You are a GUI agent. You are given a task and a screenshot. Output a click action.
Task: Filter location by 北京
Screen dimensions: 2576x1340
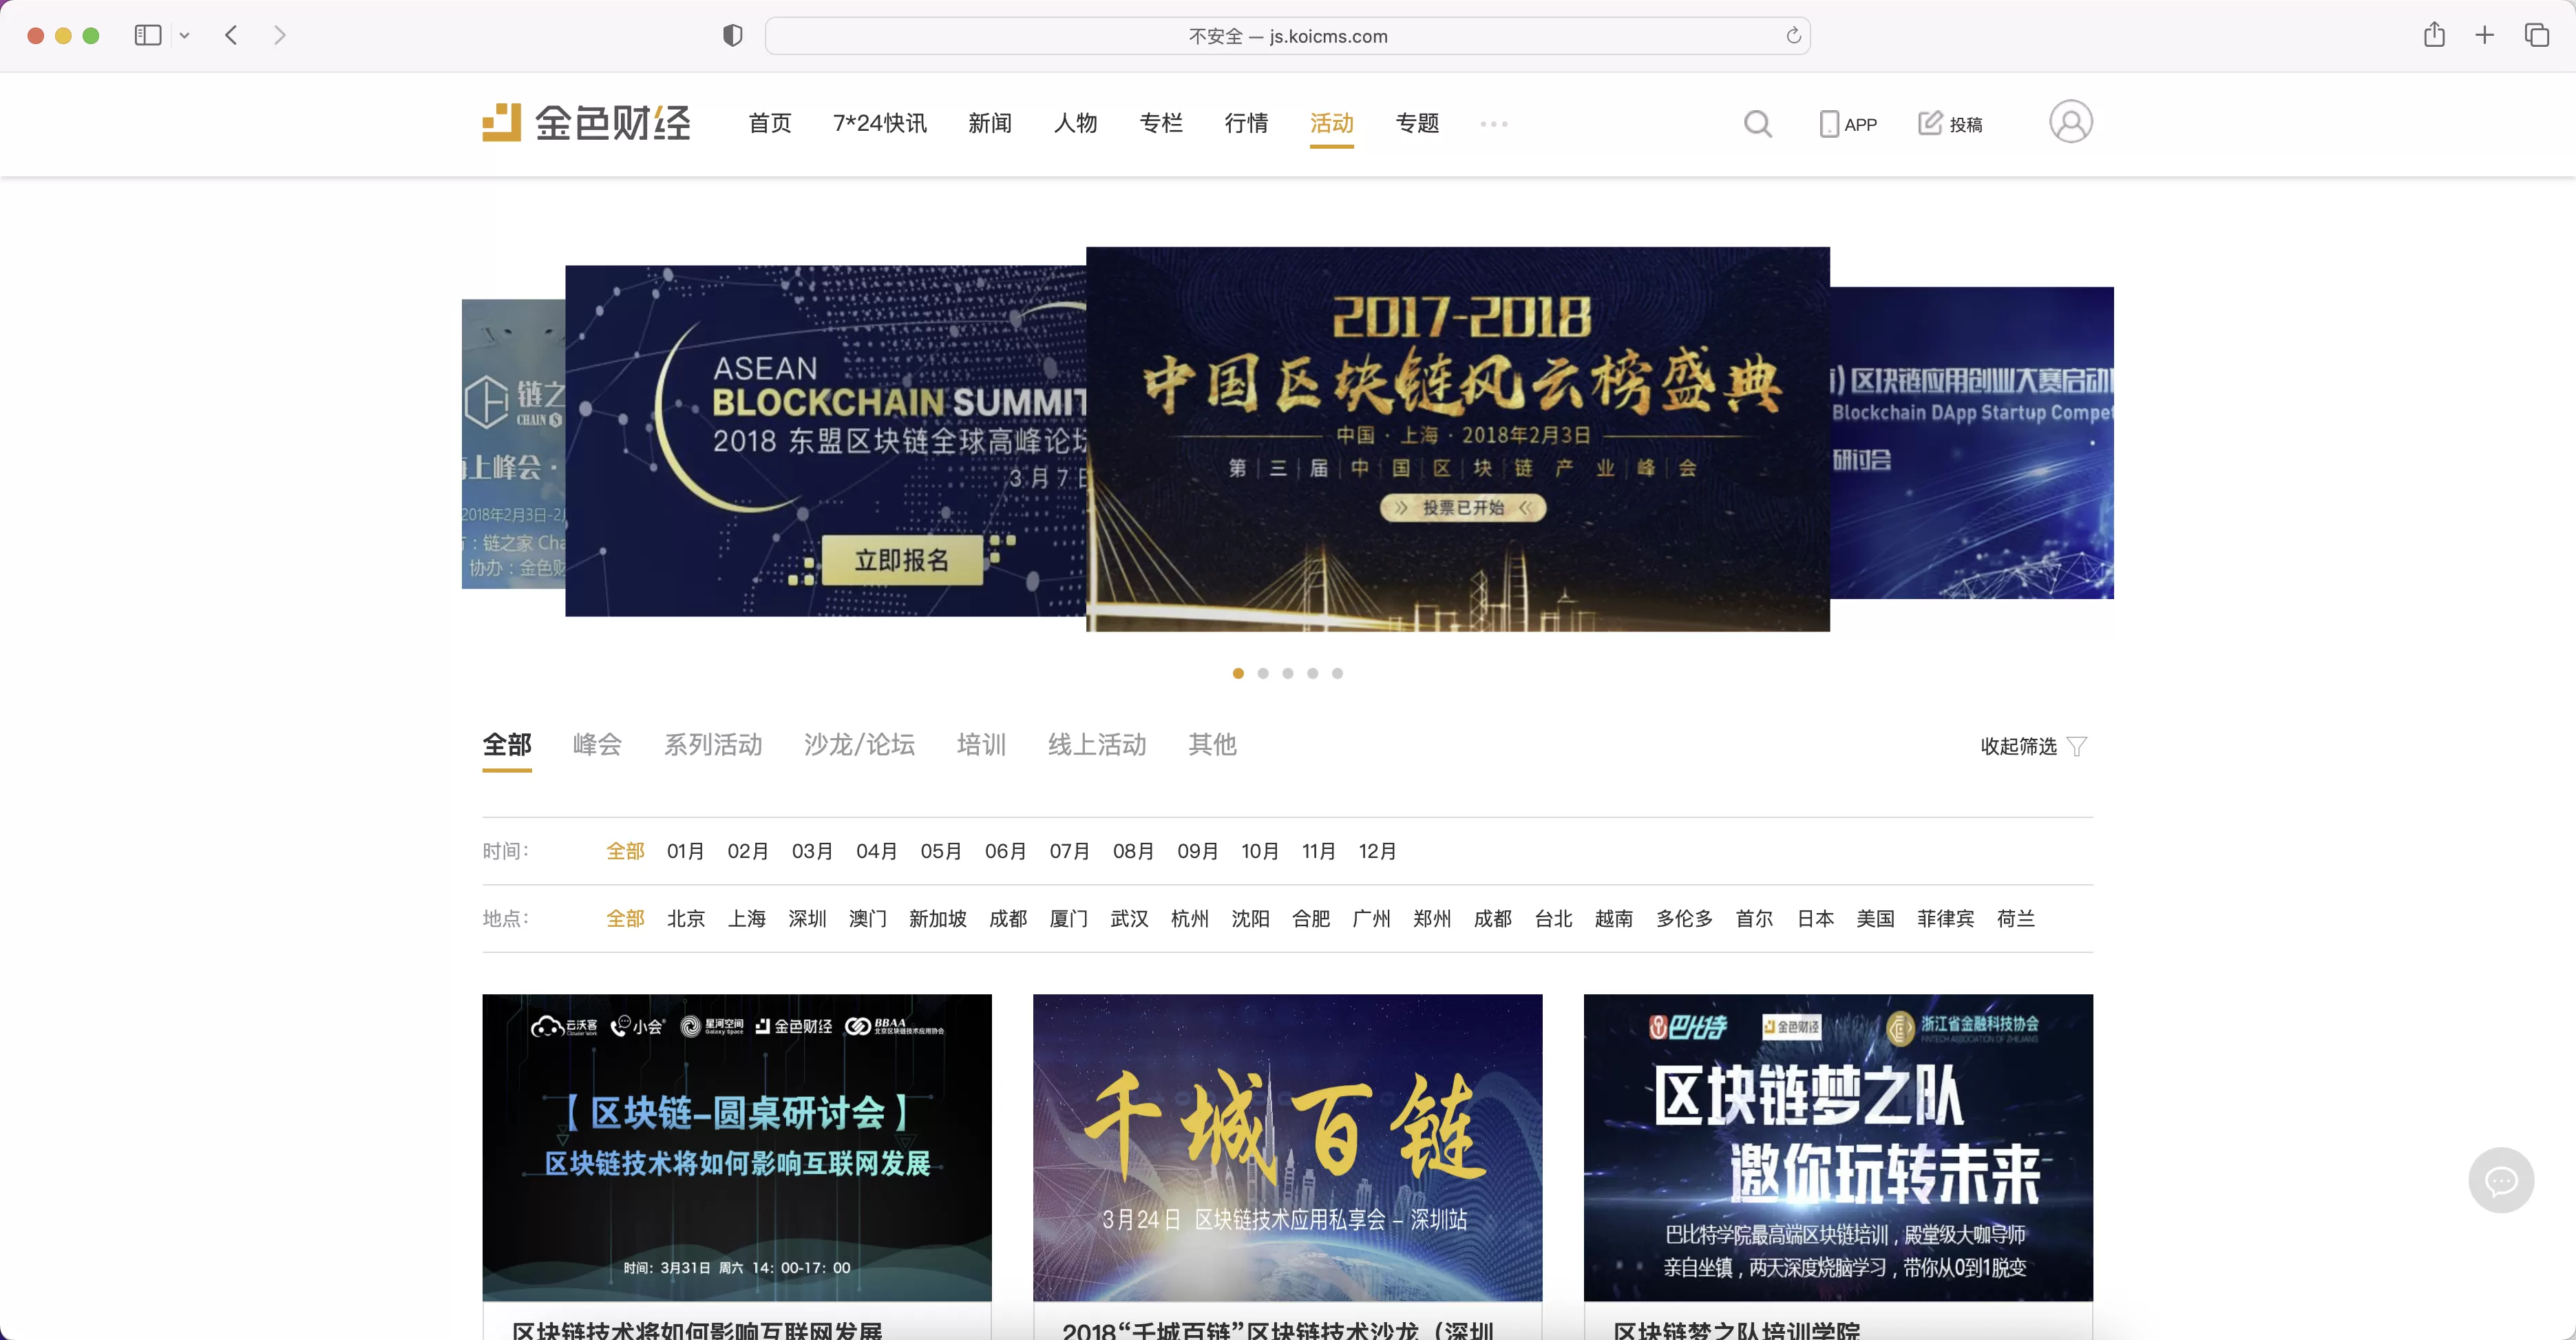click(686, 918)
